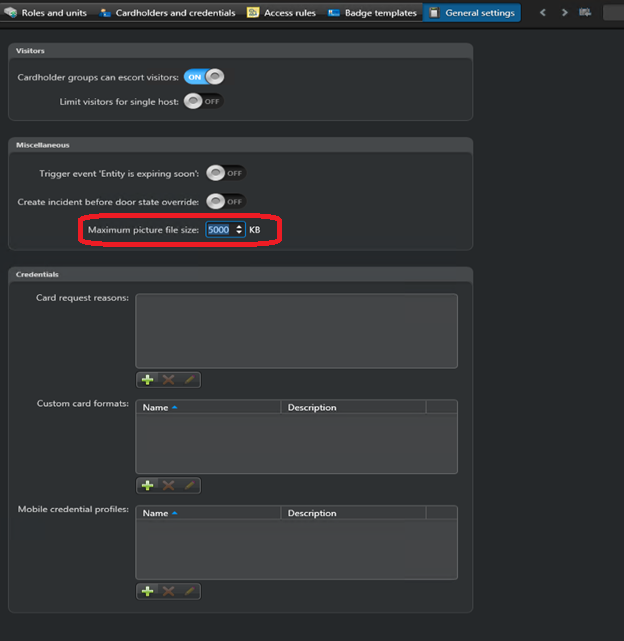The width and height of the screenshot is (624, 641).
Task: Click the Access rules tab icon
Action: [253, 13]
